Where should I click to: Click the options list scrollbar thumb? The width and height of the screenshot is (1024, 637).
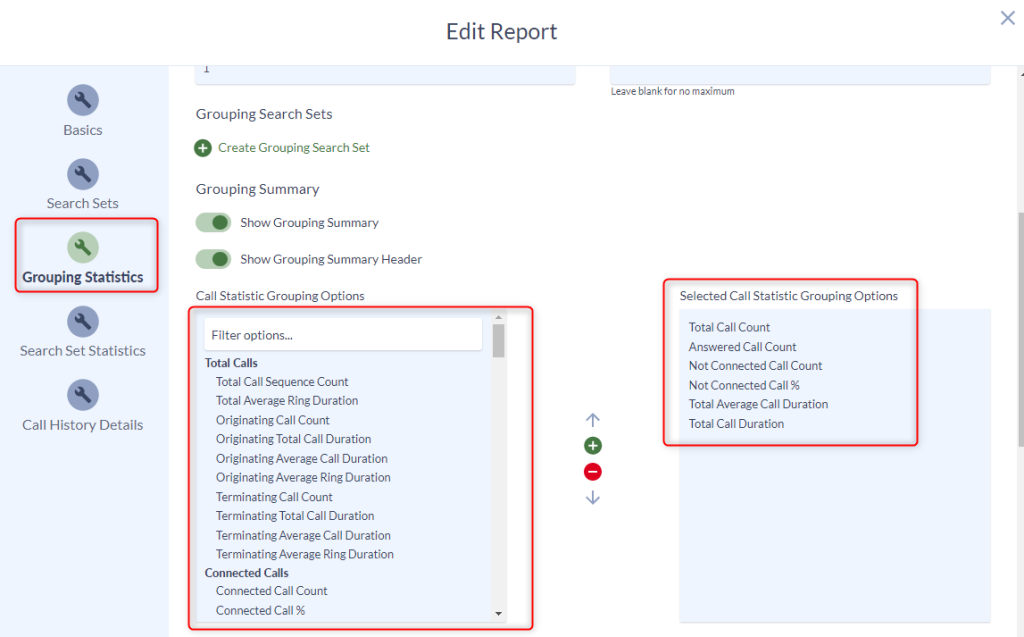(x=498, y=340)
